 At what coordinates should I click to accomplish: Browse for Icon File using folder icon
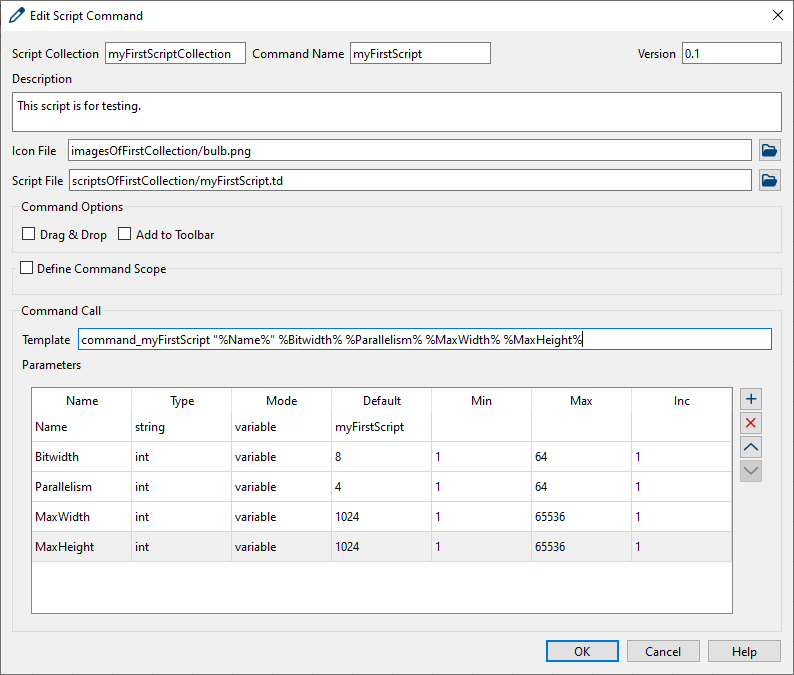[x=769, y=151]
